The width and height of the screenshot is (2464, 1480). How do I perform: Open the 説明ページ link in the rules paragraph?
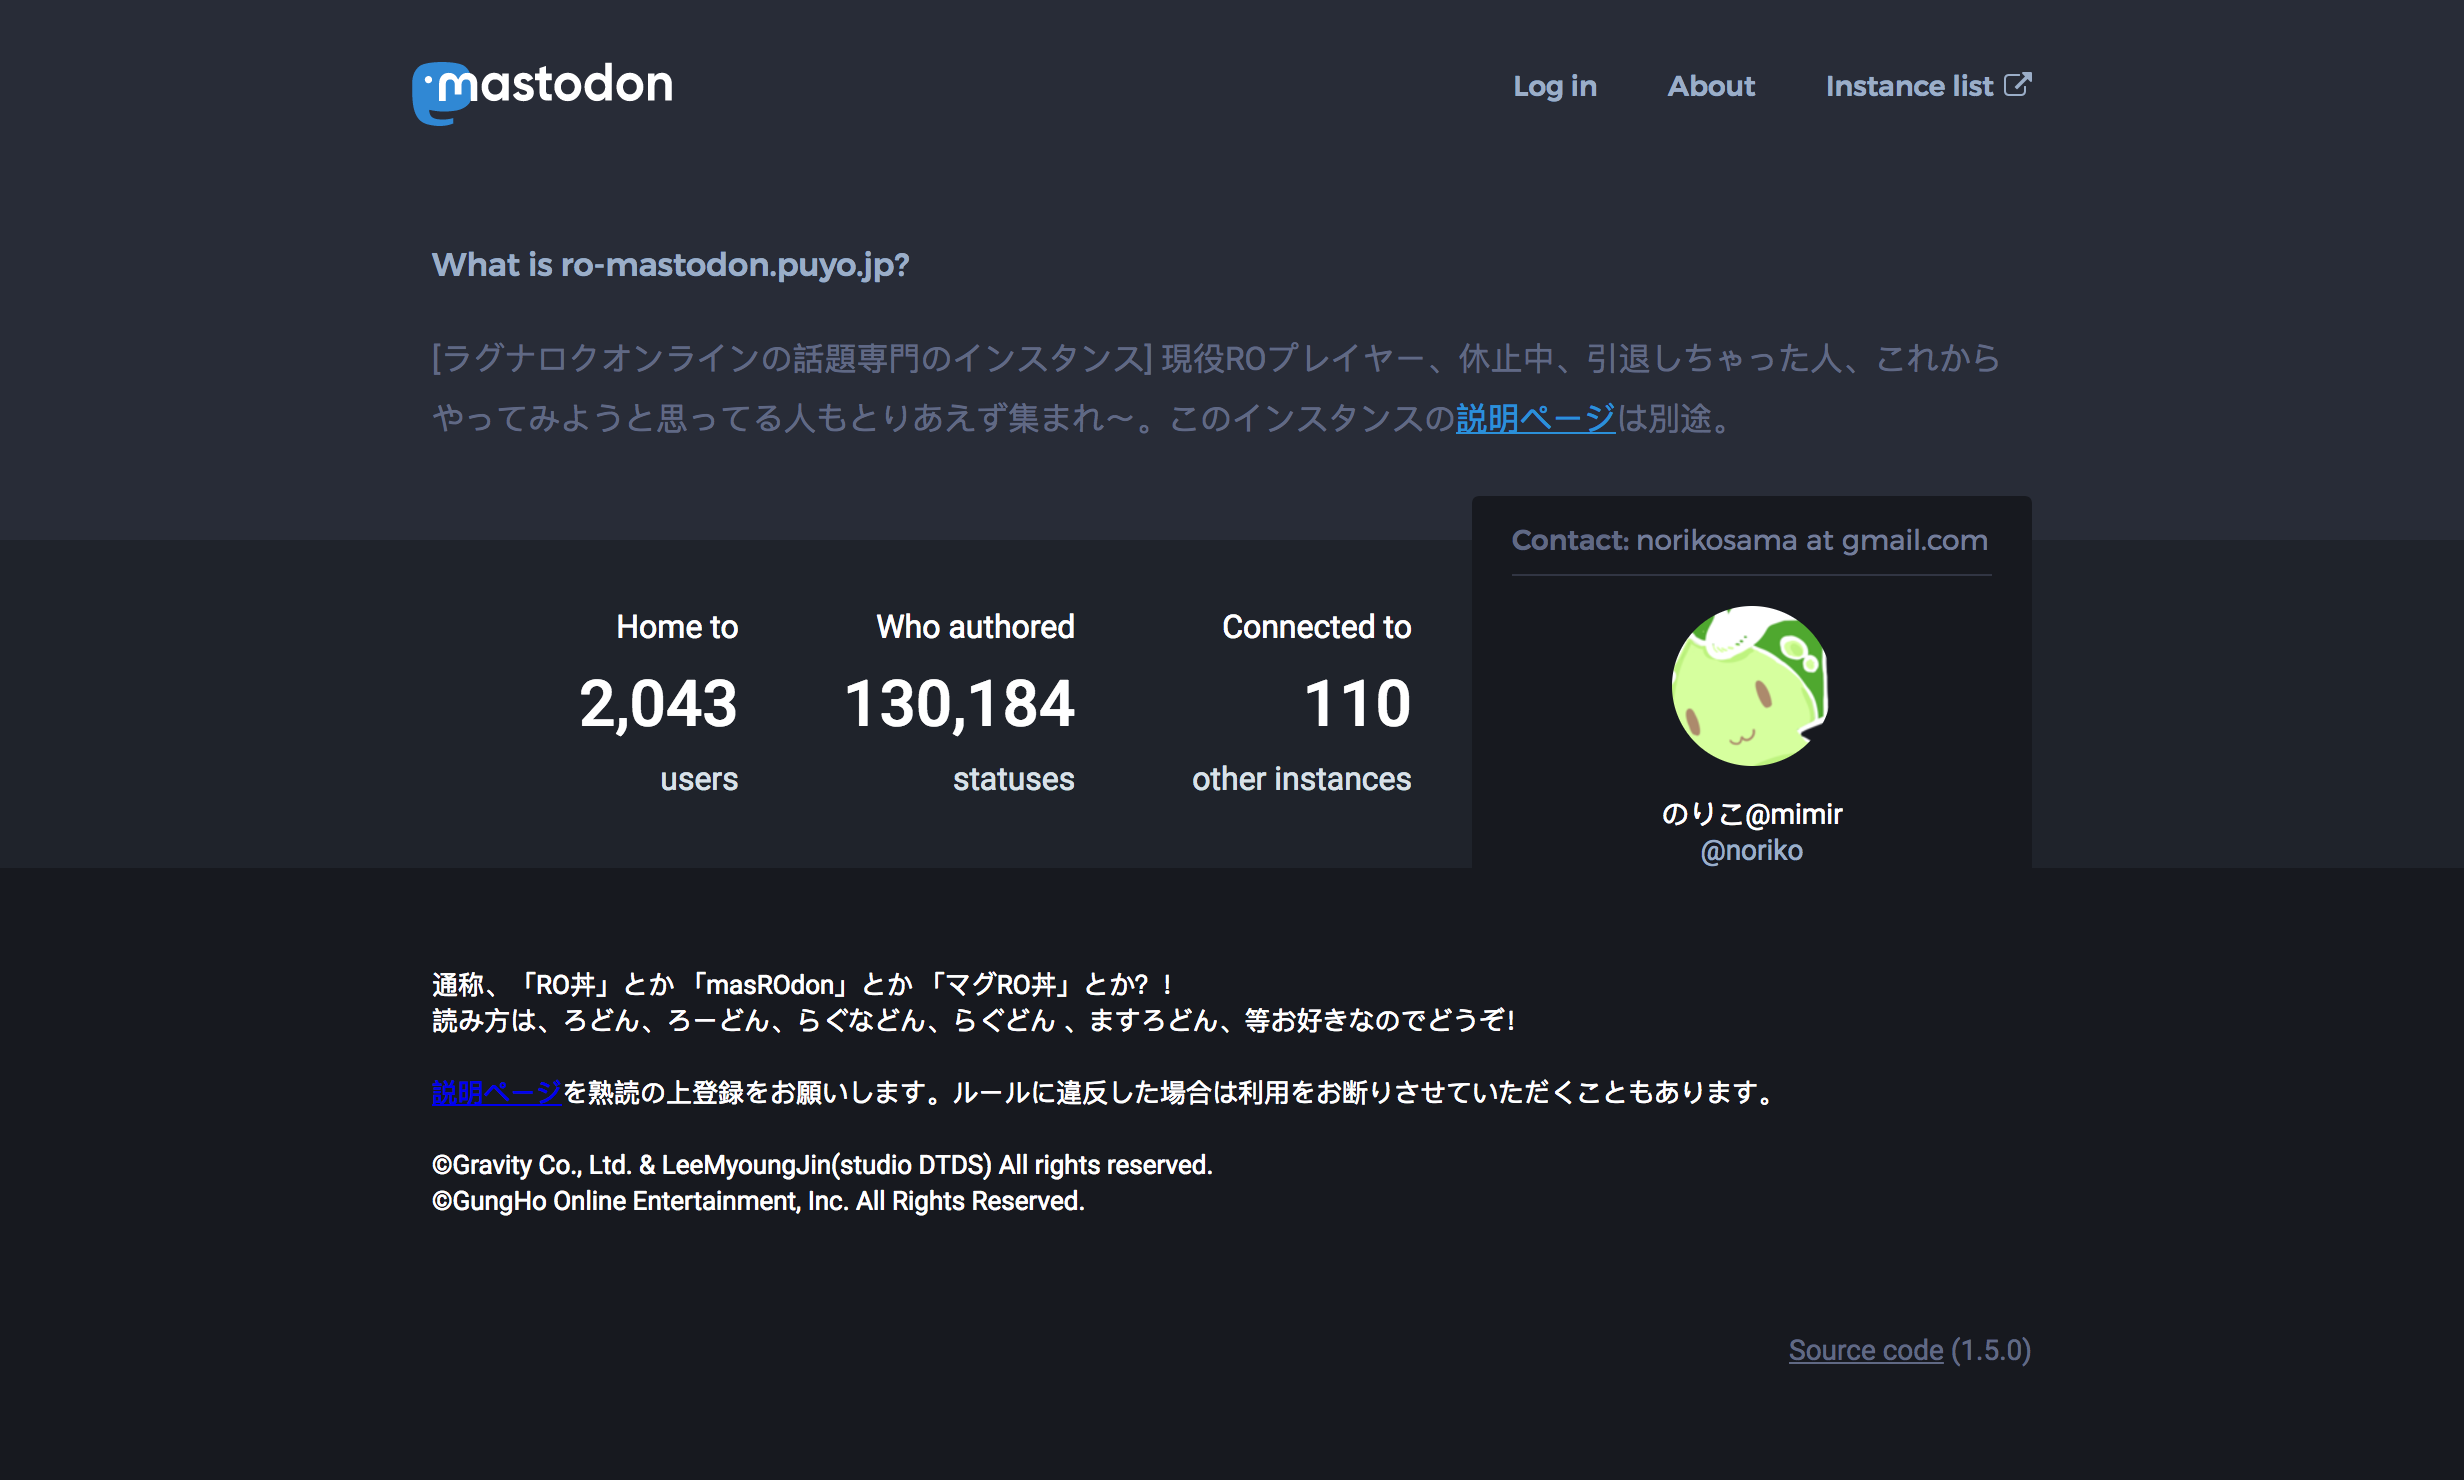[x=497, y=1092]
